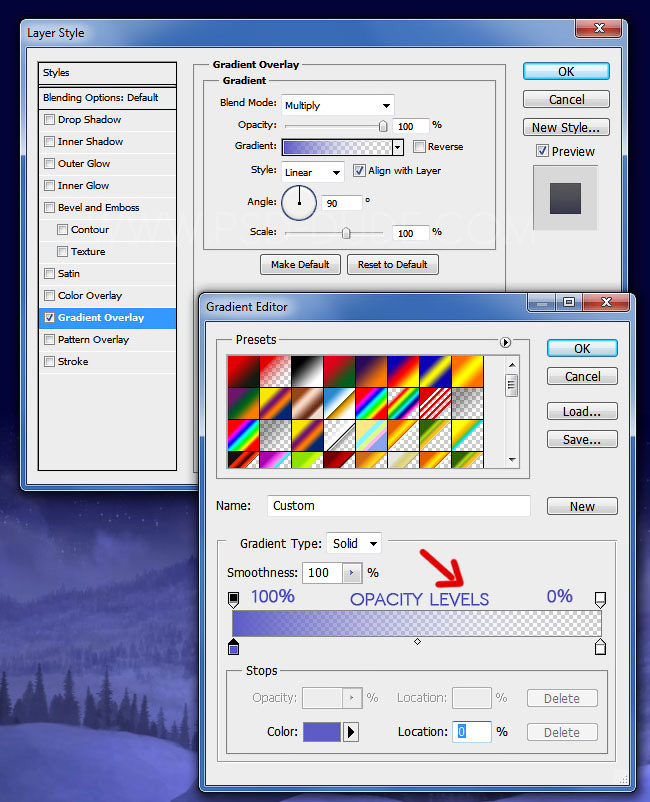Click the gradient bar in Gradient Editor
The image size is (650, 802).
point(417,623)
